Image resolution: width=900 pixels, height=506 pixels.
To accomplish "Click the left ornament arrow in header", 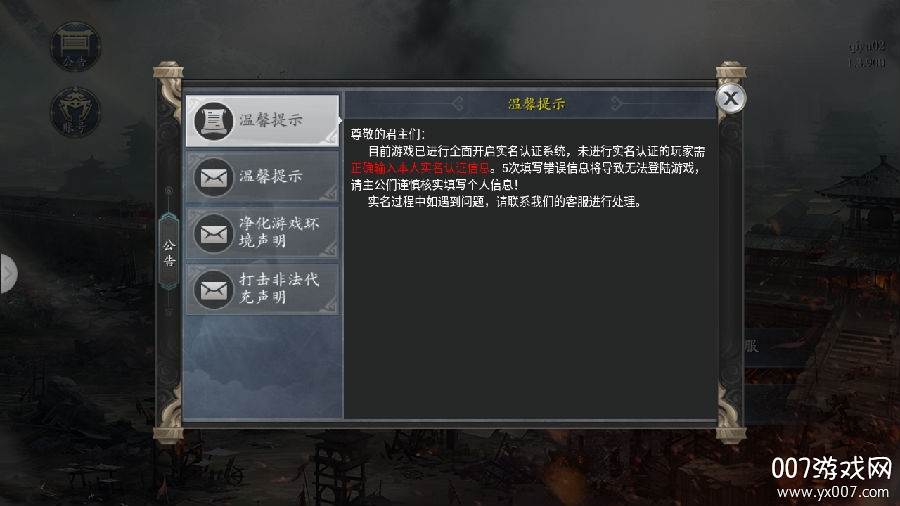I will click(457, 104).
